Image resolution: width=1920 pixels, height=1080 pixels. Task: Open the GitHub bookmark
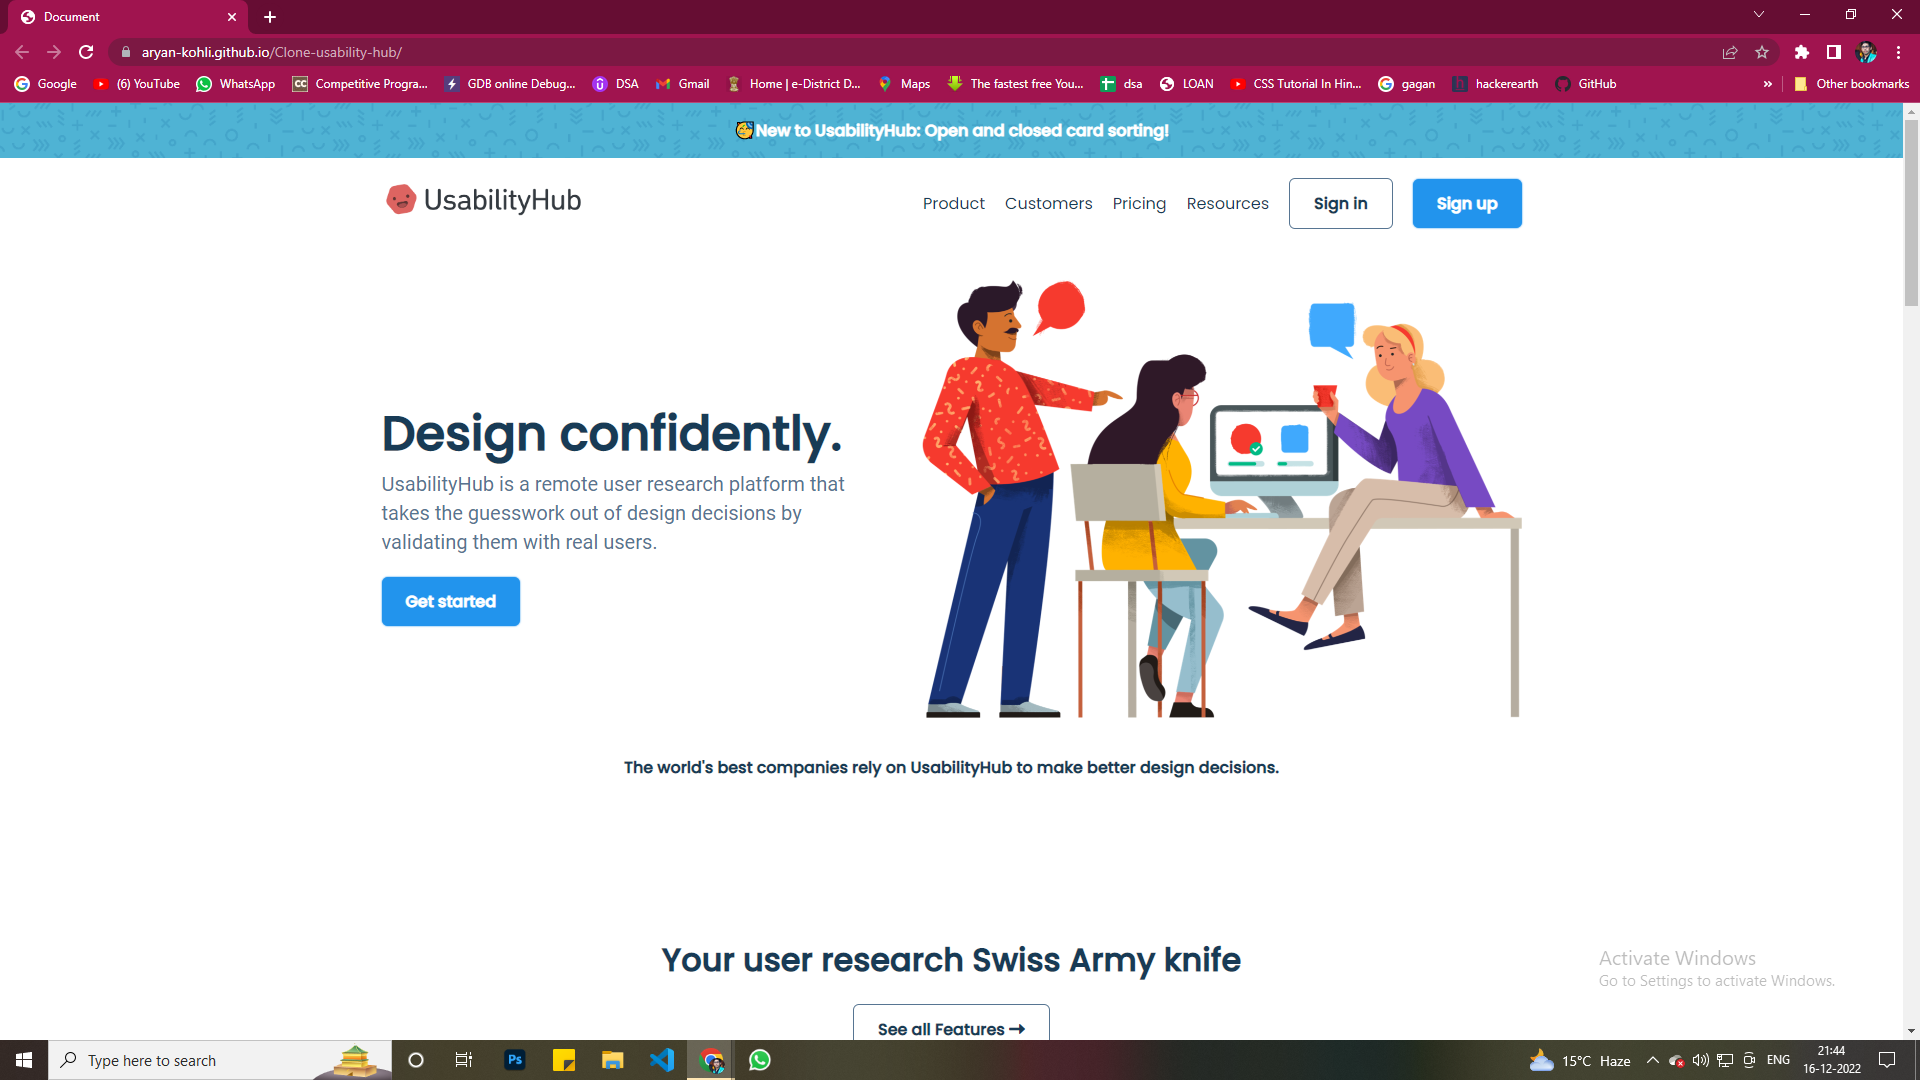click(1586, 84)
